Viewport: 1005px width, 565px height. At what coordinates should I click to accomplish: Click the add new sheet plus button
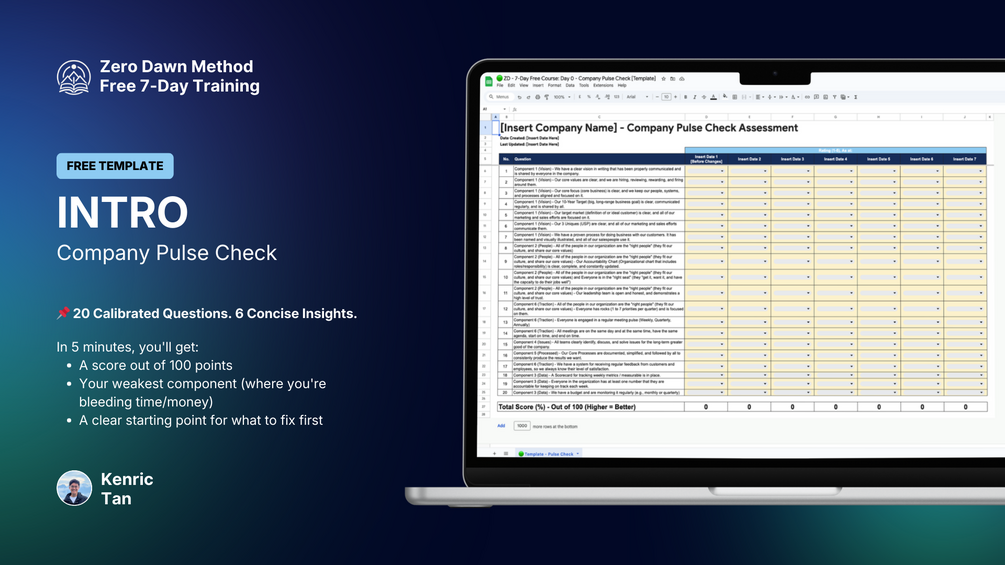(494, 454)
